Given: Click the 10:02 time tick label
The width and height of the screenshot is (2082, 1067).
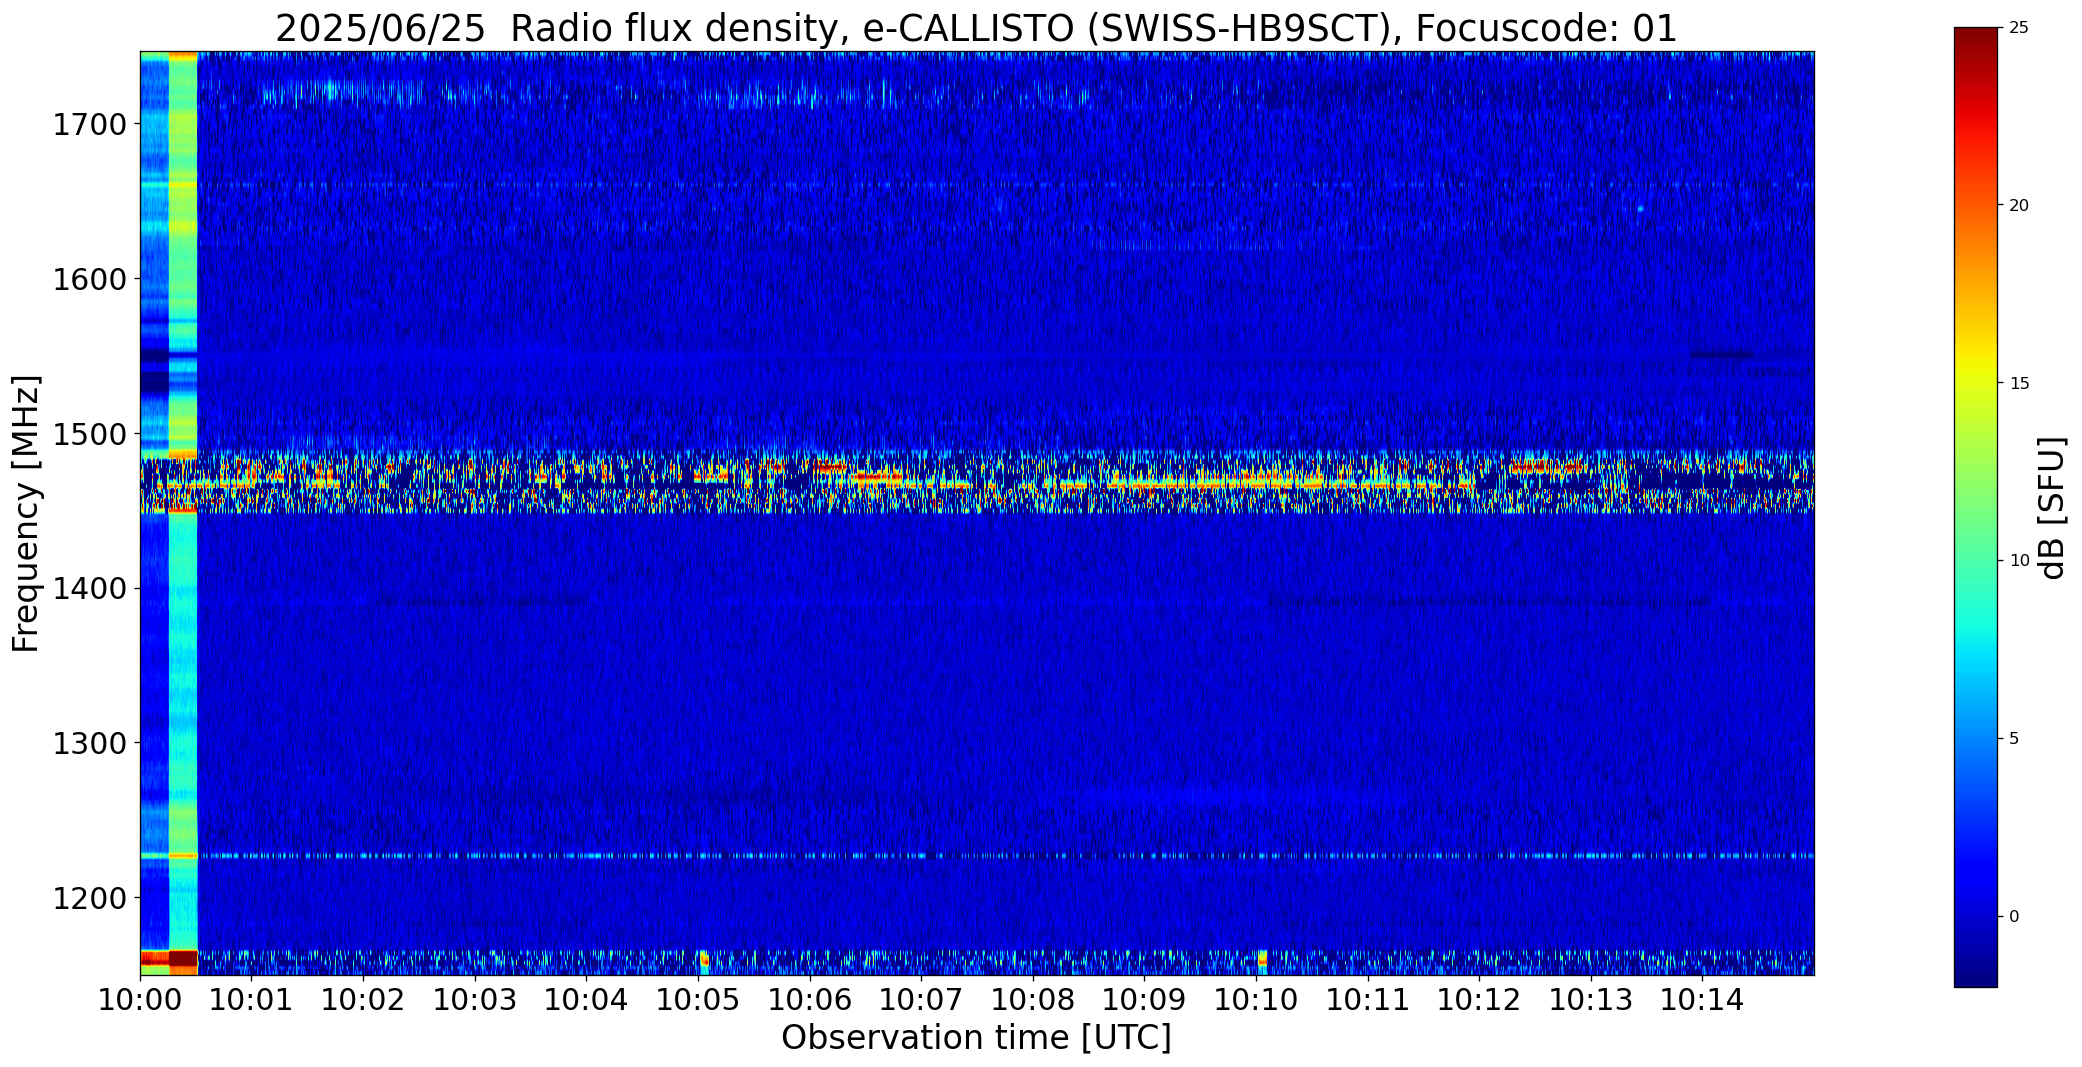Looking at the screenshot, I should [x=363, y=1000].
